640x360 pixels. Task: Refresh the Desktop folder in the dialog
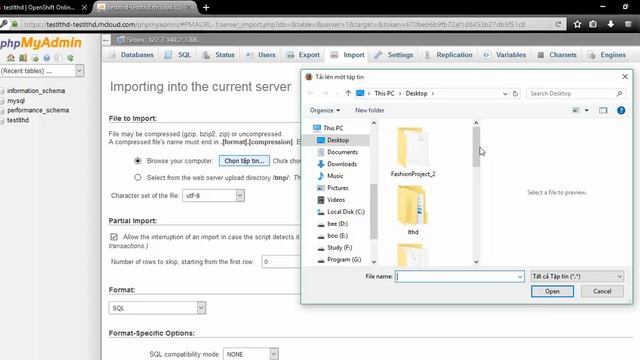(x=516, y=93)
